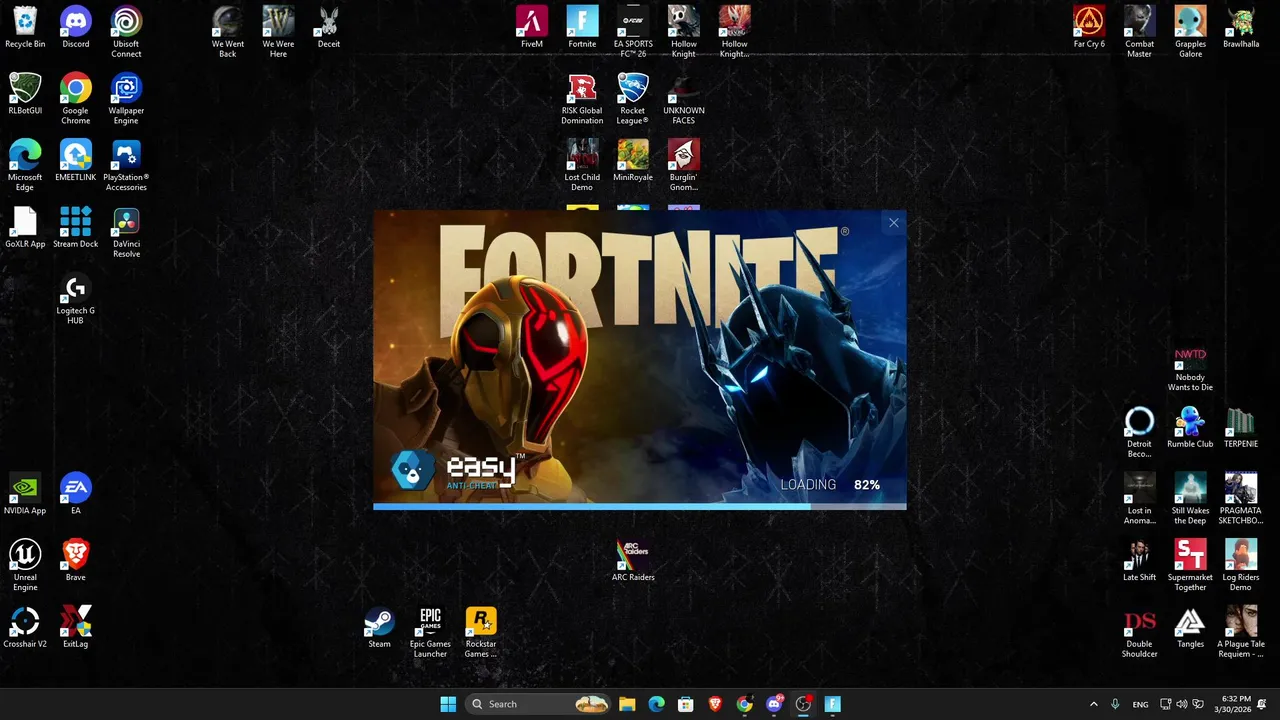Open the PlayStation Accessories shortcut
1280x720 pixels.
126,165
